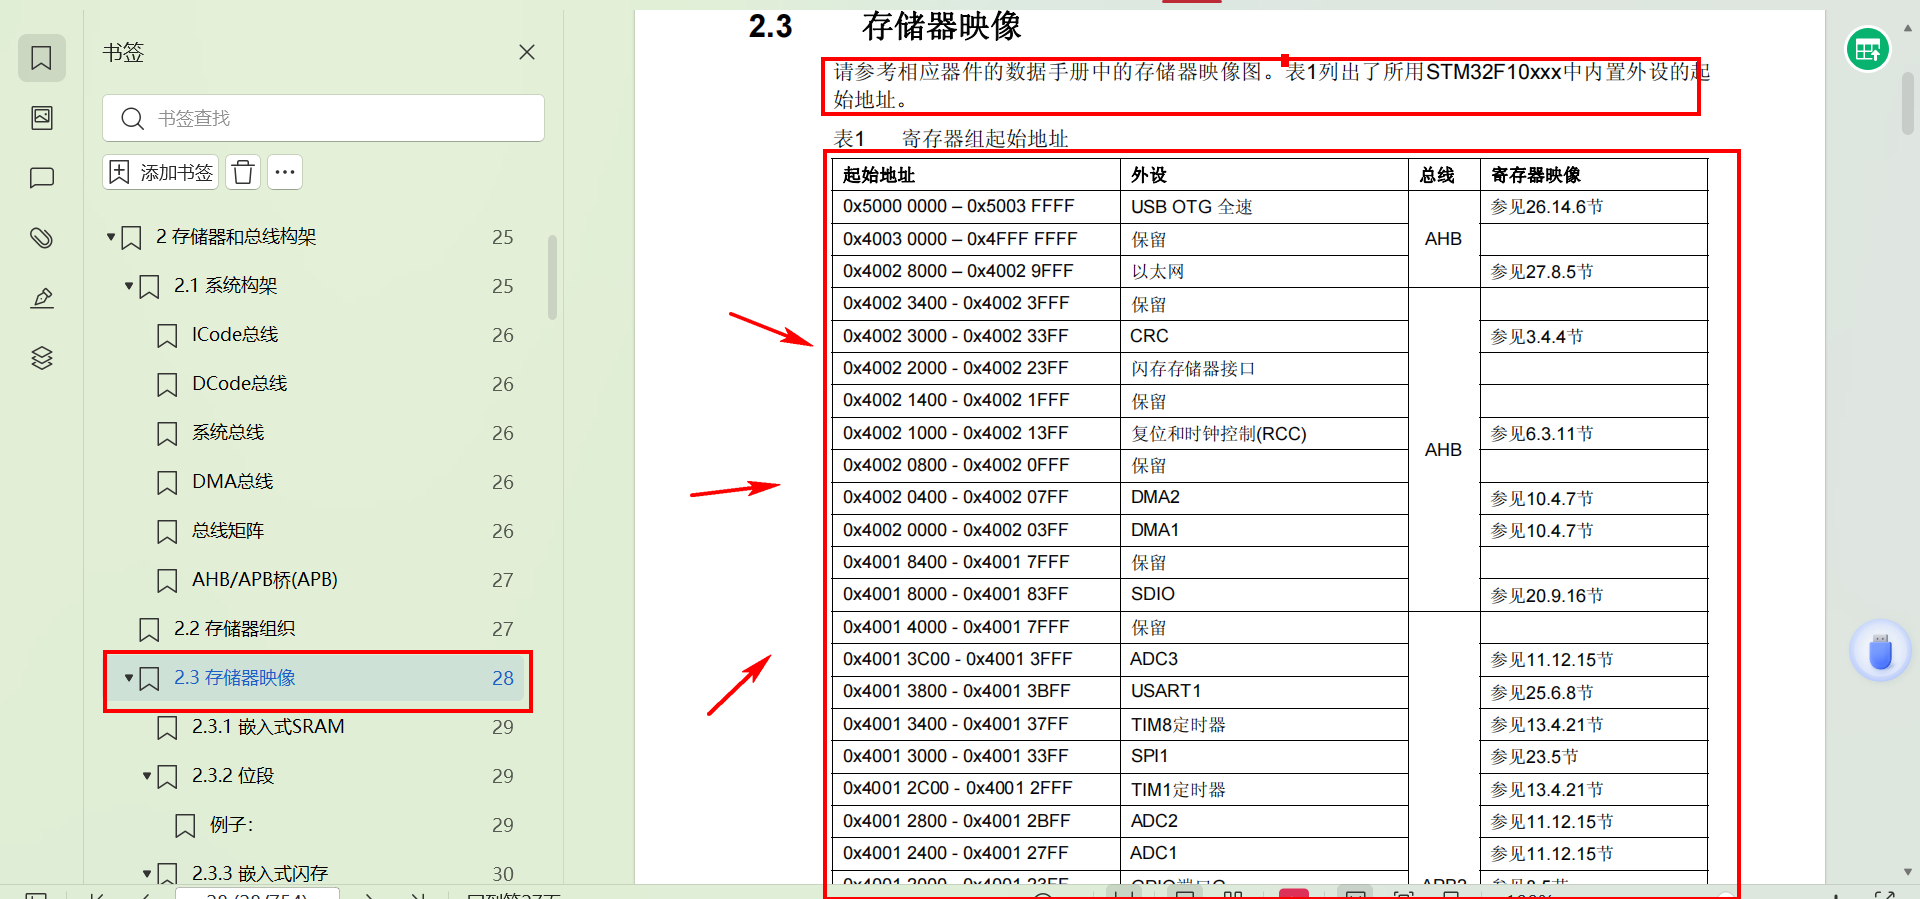The height and width of the screenshot is (899, 1920).
Task: Click cell 'TIM8定时器'
Action: tap(1178, 725)
